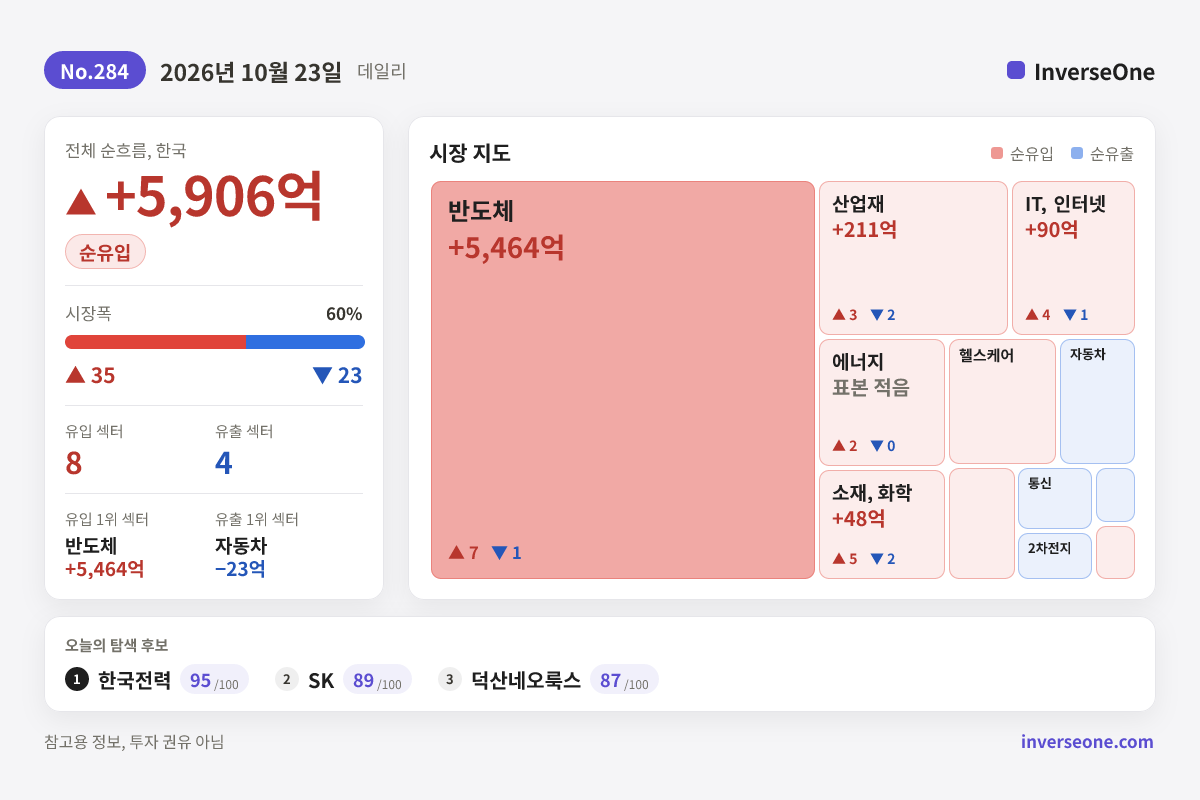Select the 산업재 treemap tile

tap(913, 258)
